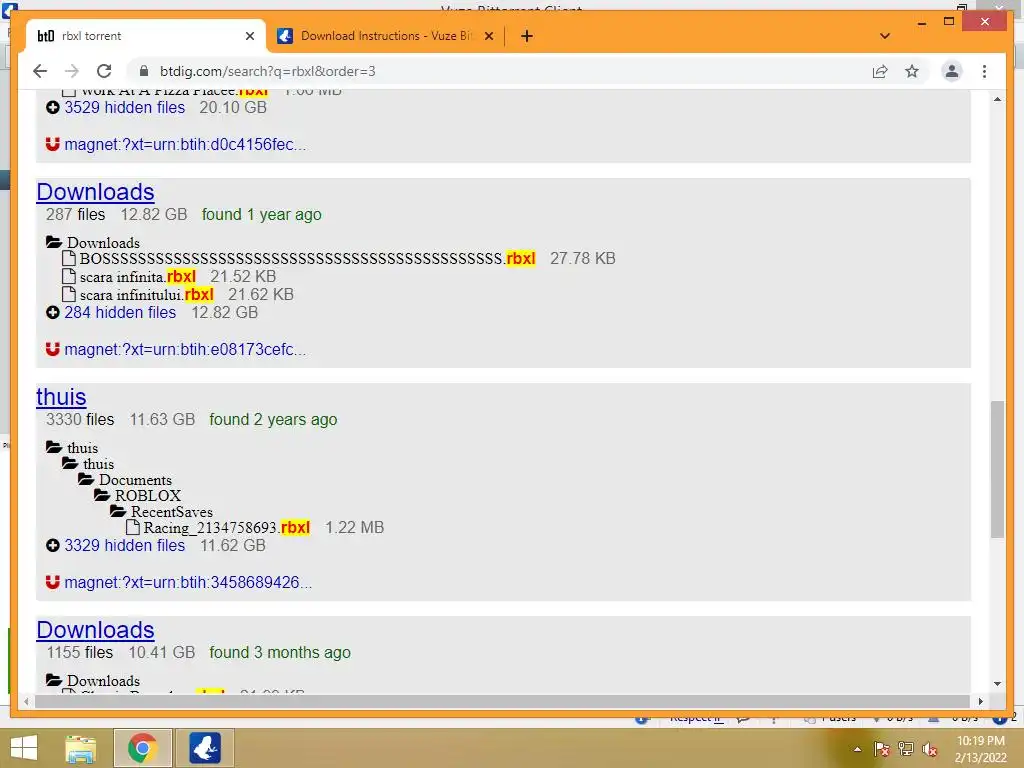Screen dimensions: 1024x768
Task: Select the scara infinita.rbxl file name
Action: pyautogui.click(x=138, y=277)
